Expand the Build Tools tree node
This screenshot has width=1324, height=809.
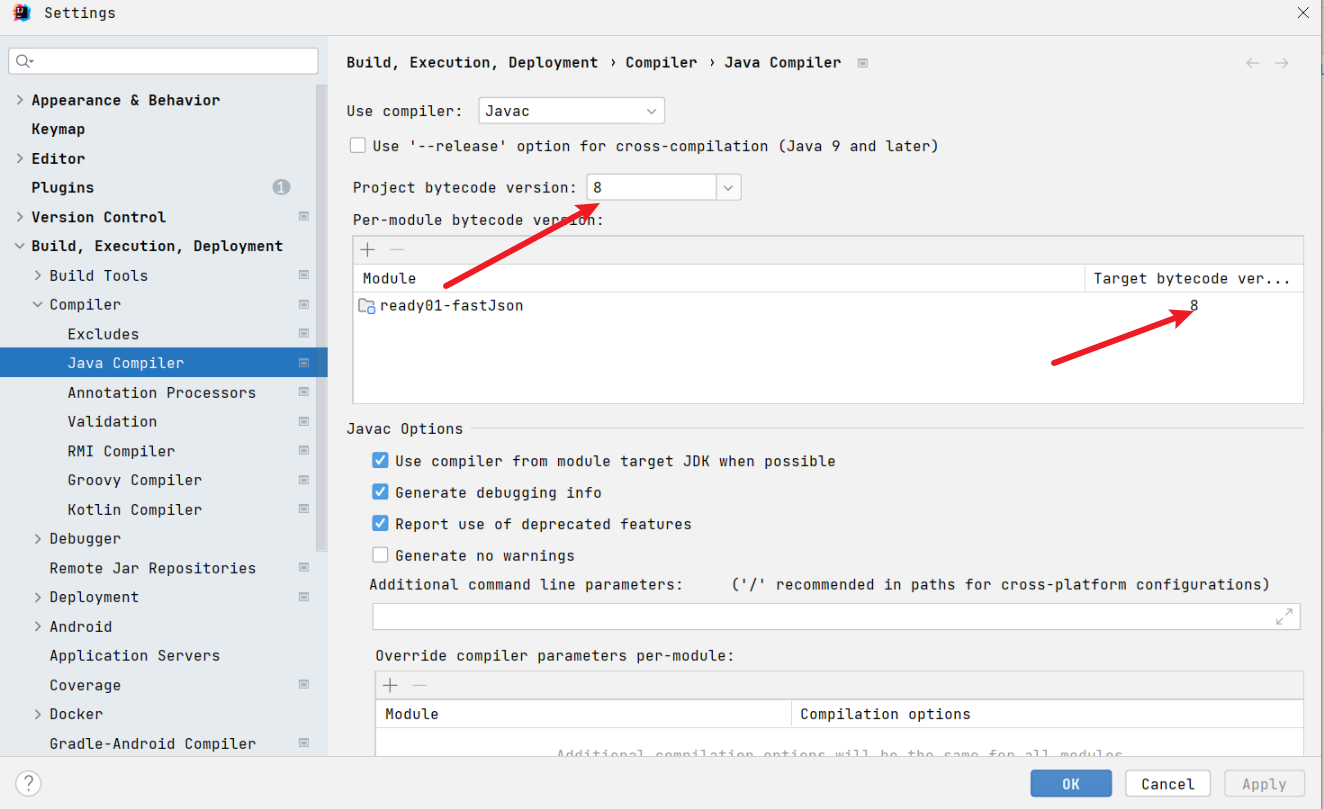click(38, 276)
